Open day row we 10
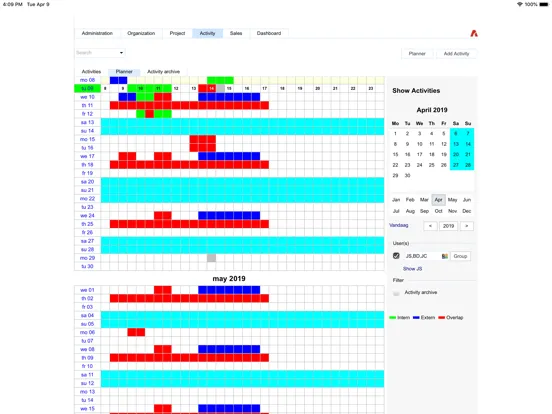 [87, 97]
